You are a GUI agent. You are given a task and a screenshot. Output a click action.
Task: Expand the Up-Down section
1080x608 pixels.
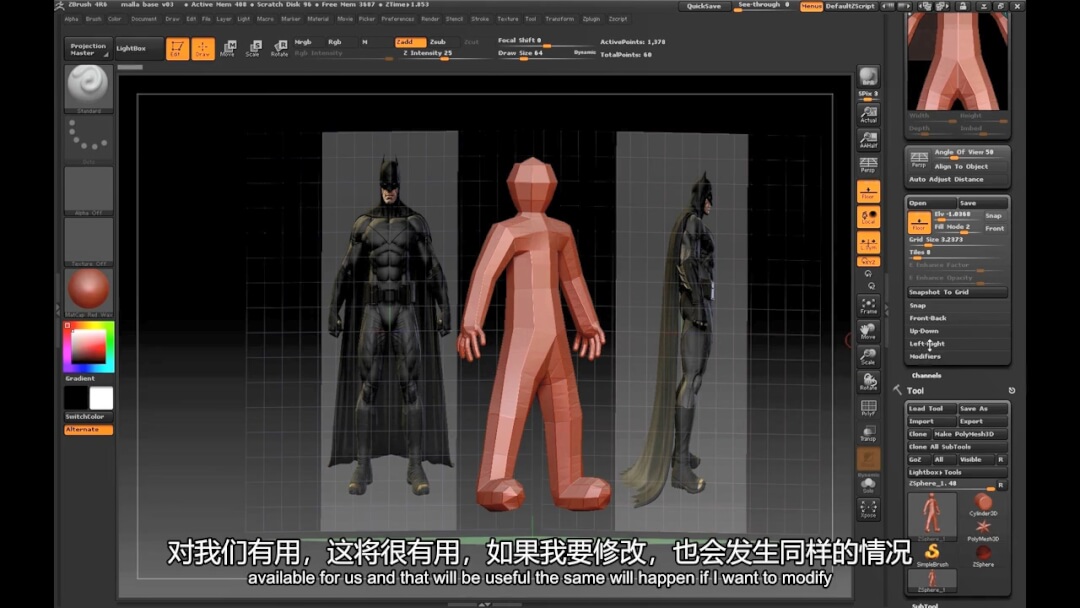pos(924,331)
